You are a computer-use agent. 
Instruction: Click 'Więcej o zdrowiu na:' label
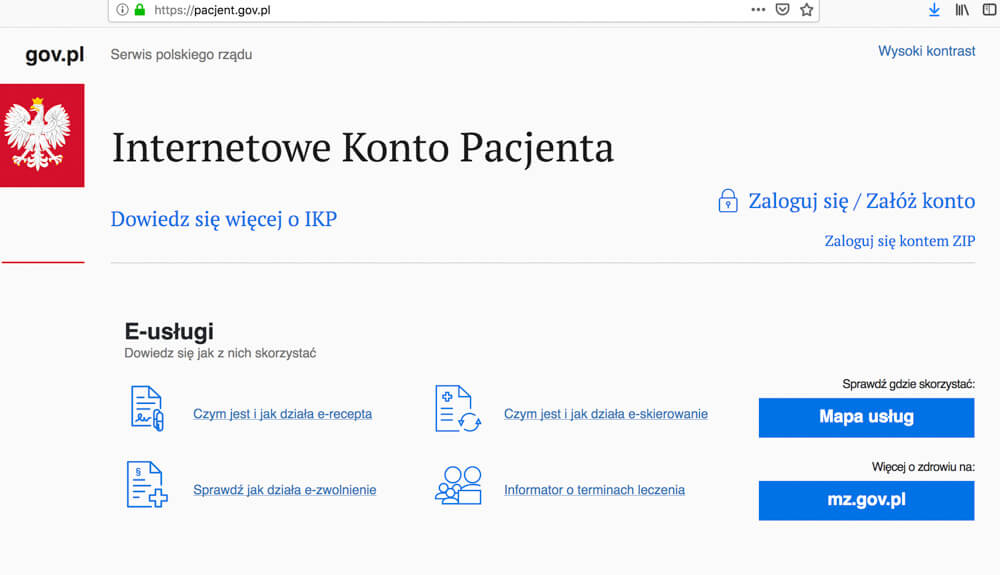click(923, 467)
